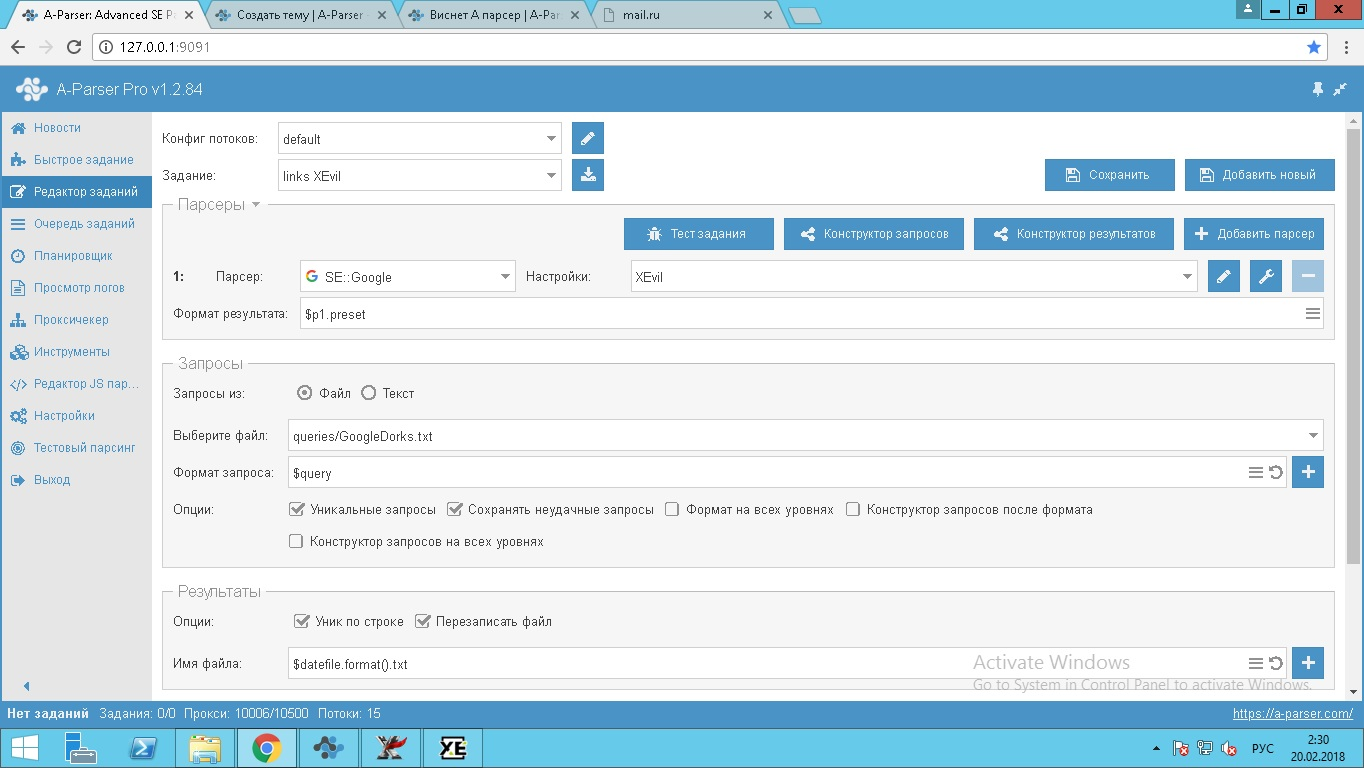
Task: Open the Настройки XEvil preset dropdown
Action: pos(913,277)
